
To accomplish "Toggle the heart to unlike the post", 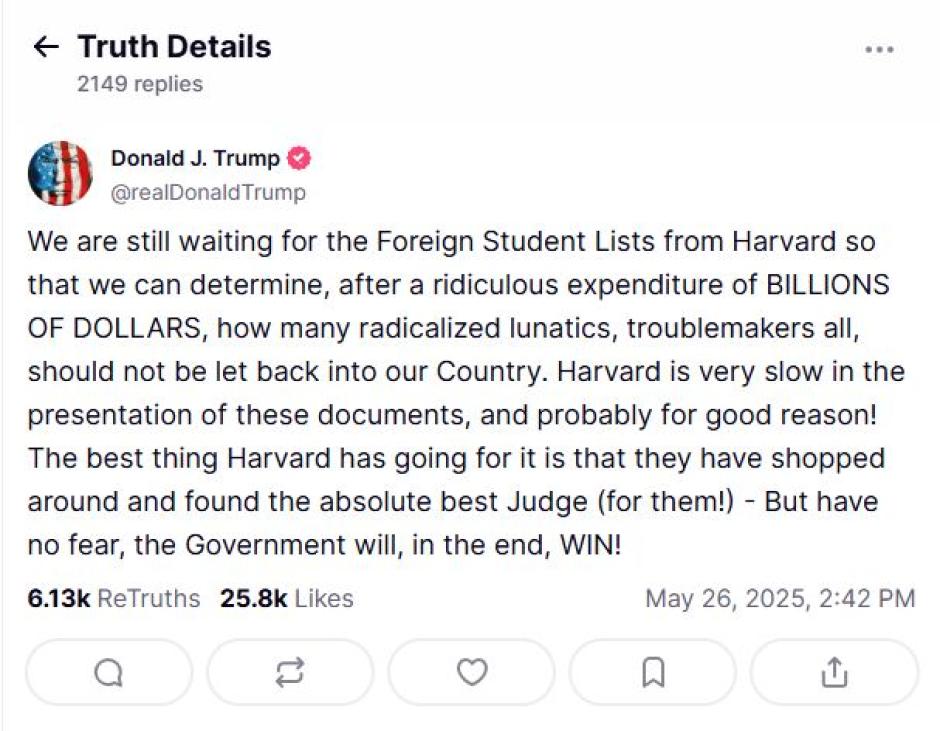I will point(470,672).
